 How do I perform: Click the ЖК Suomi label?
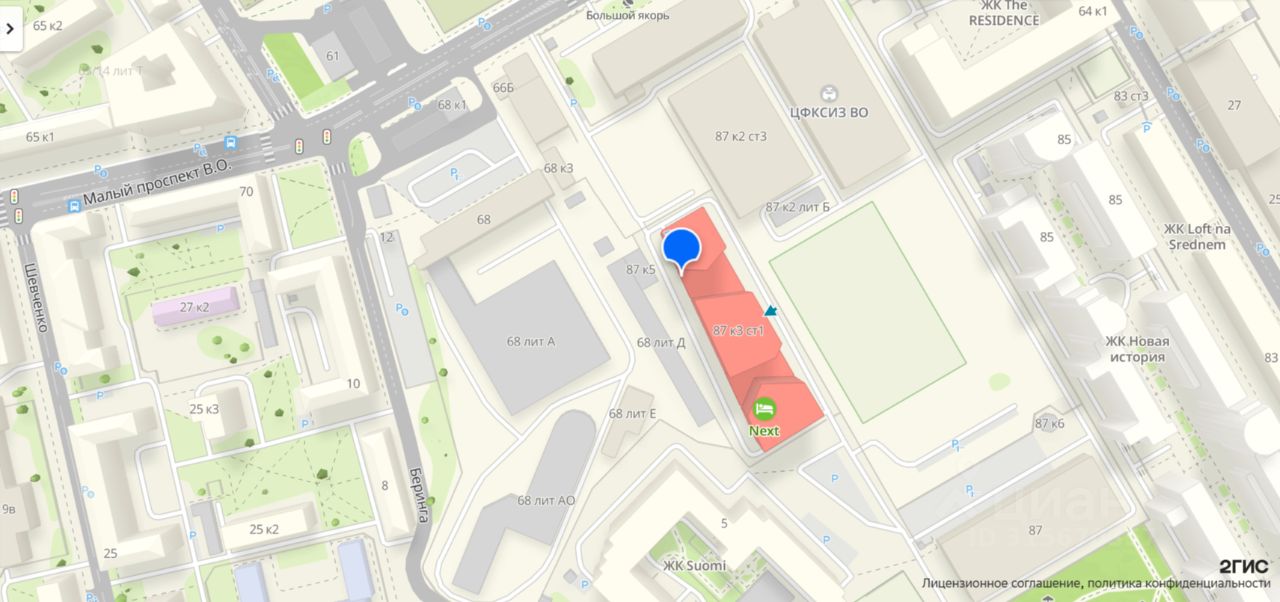tap(695, 565)
